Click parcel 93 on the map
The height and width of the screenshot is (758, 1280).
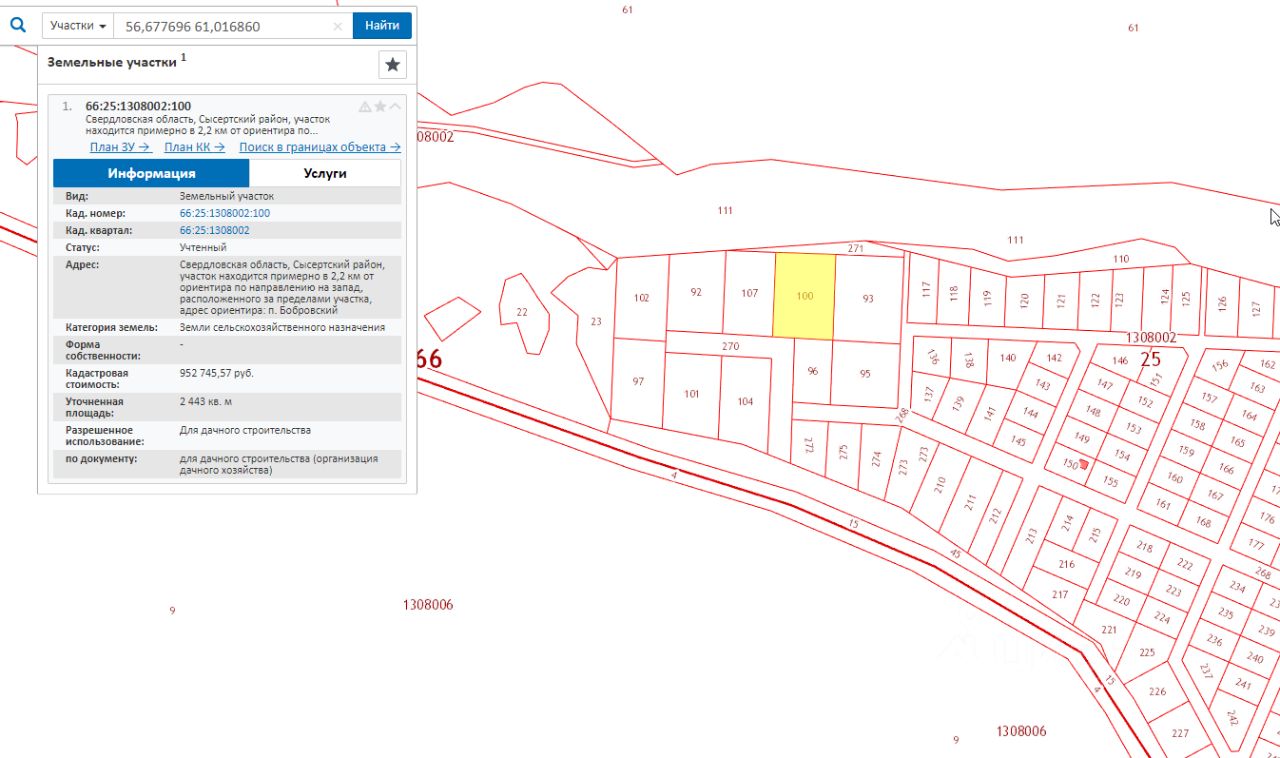[x=868, y=298]
